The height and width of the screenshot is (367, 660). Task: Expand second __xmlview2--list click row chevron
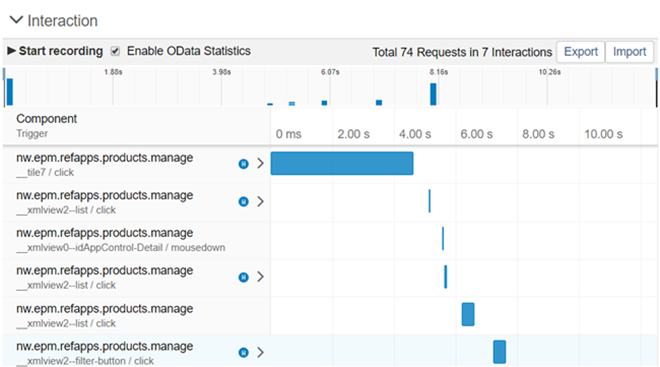click(261, 277)
